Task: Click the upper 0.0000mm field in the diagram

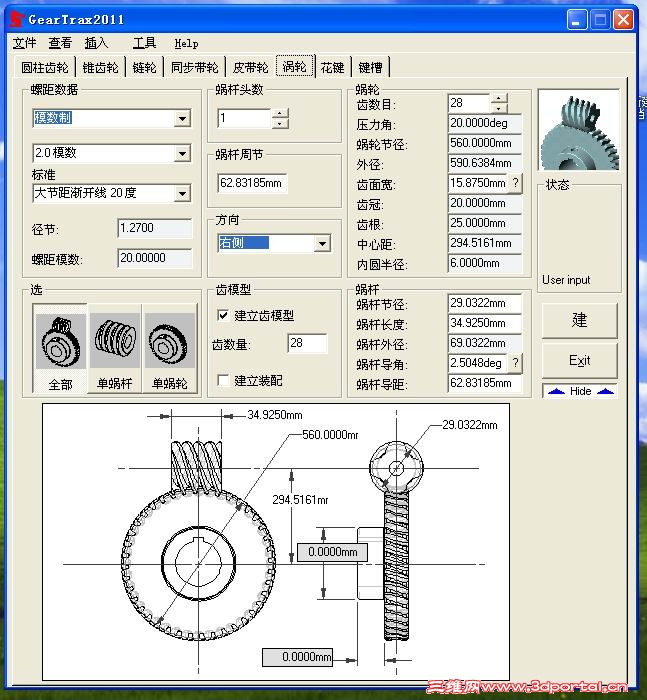Action: click(332, 552)
